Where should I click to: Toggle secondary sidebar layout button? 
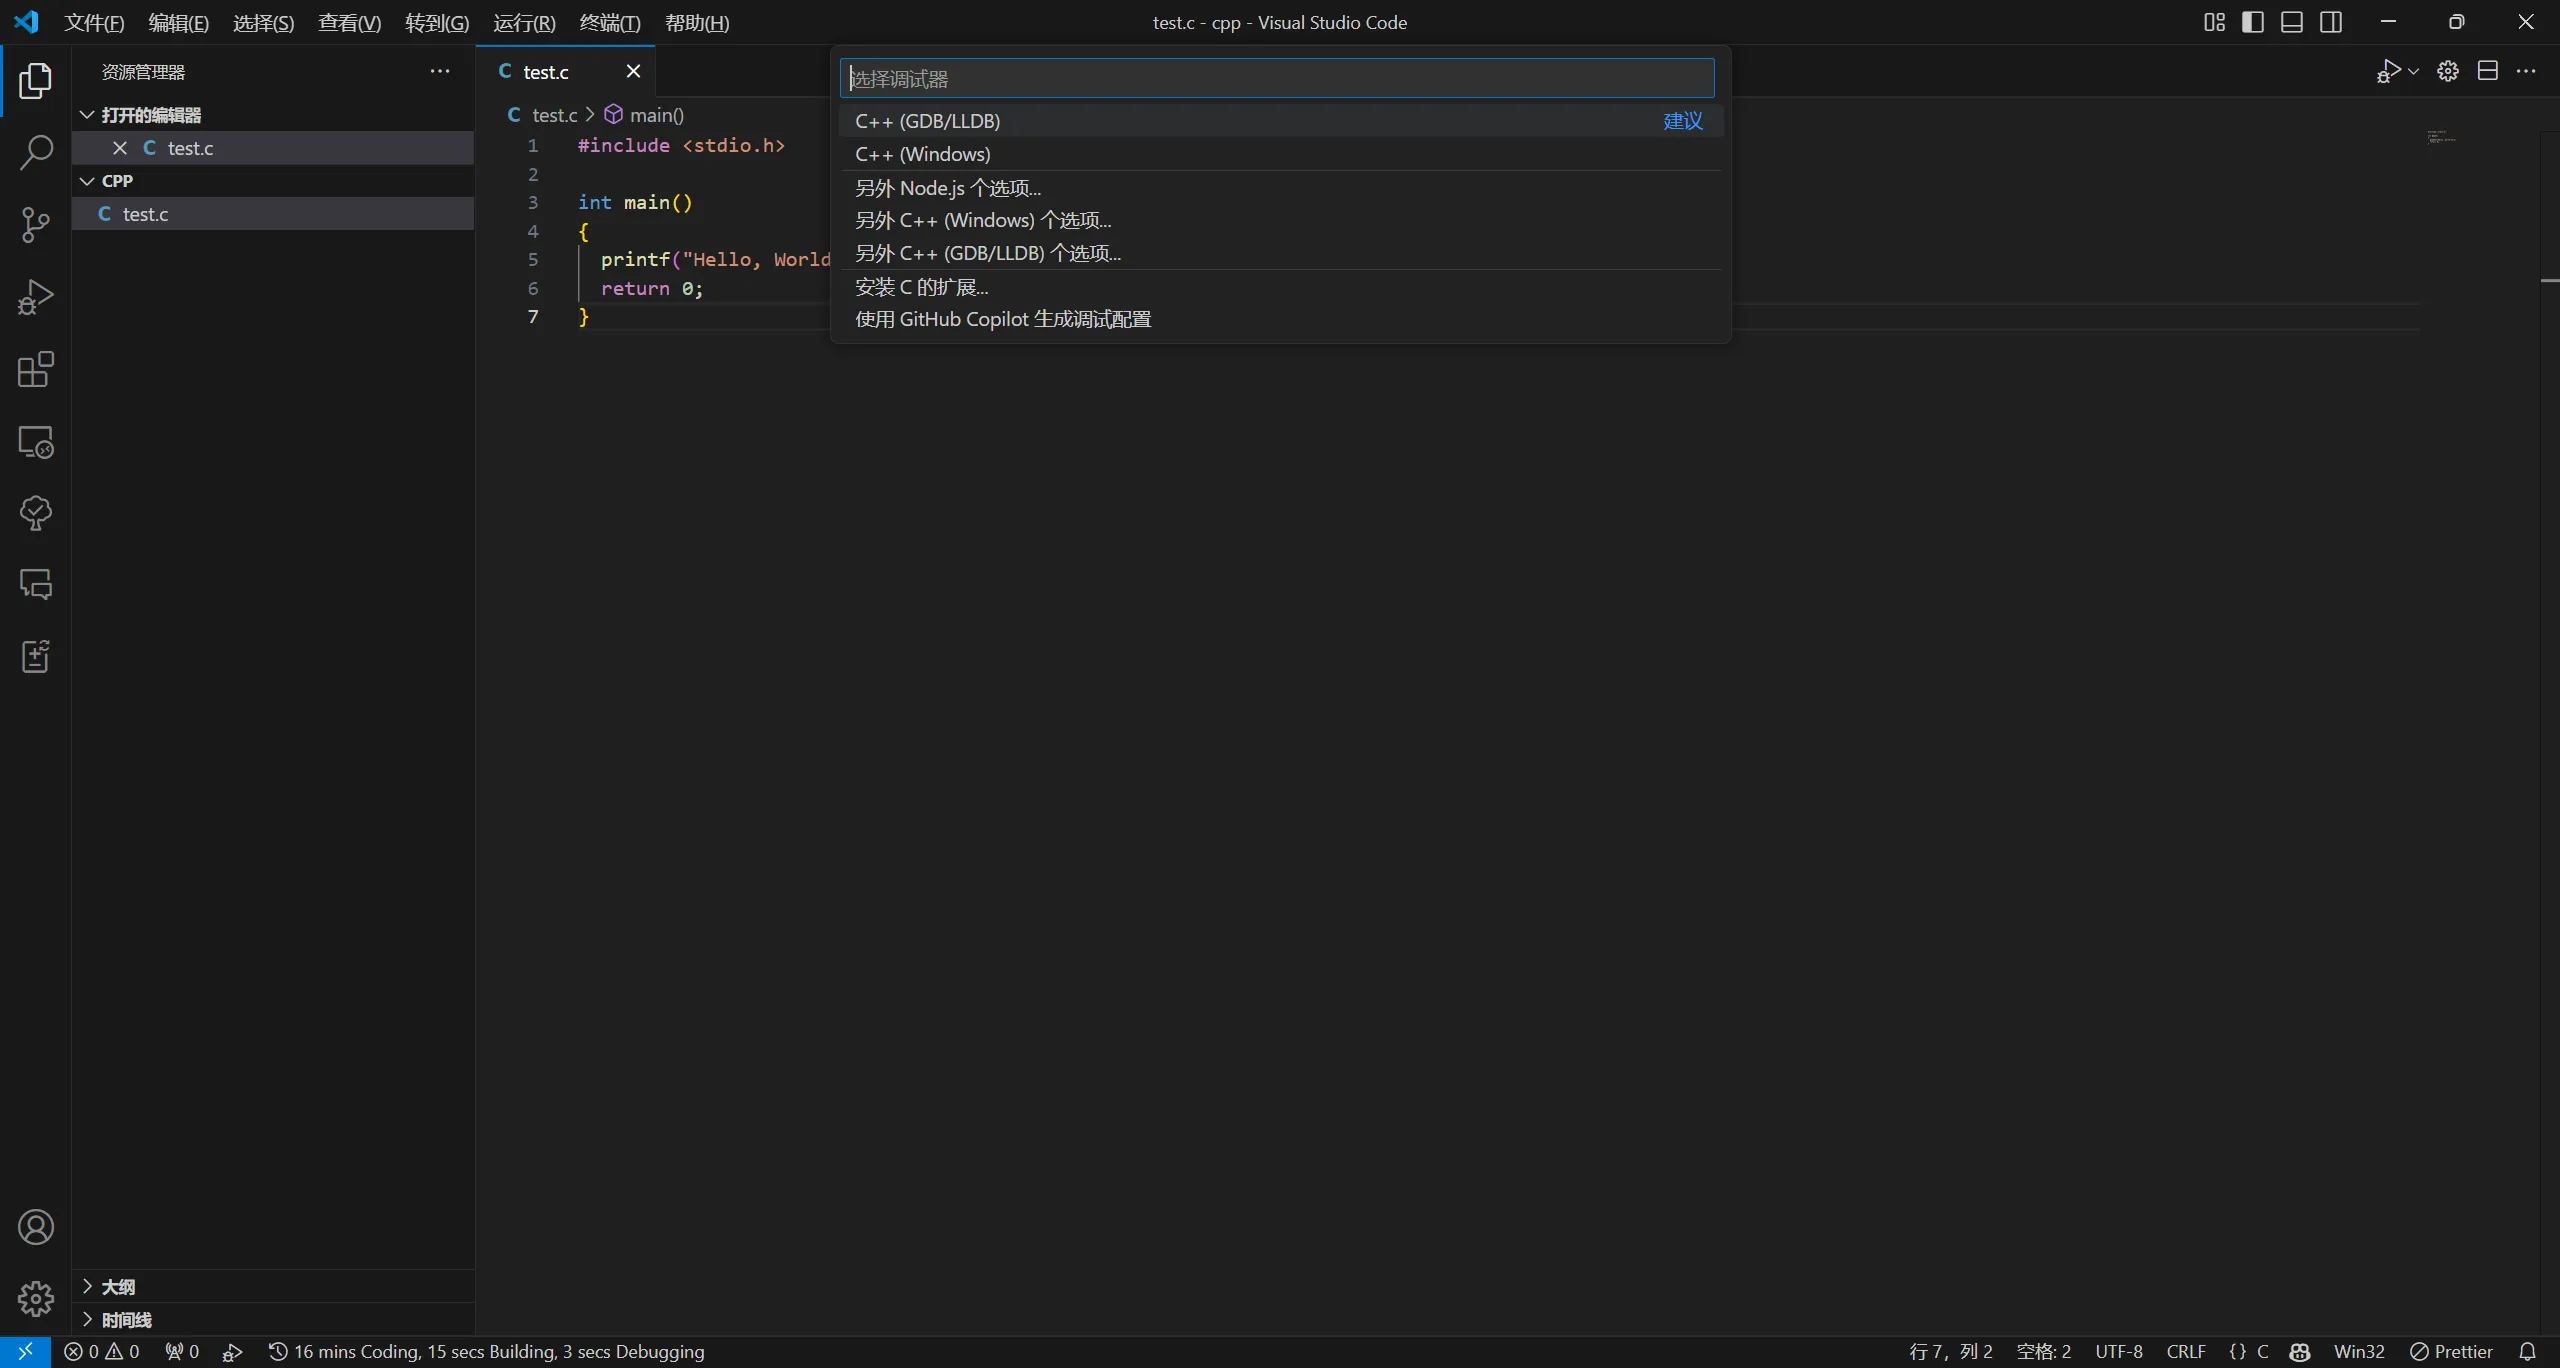tap(2331, 22)
